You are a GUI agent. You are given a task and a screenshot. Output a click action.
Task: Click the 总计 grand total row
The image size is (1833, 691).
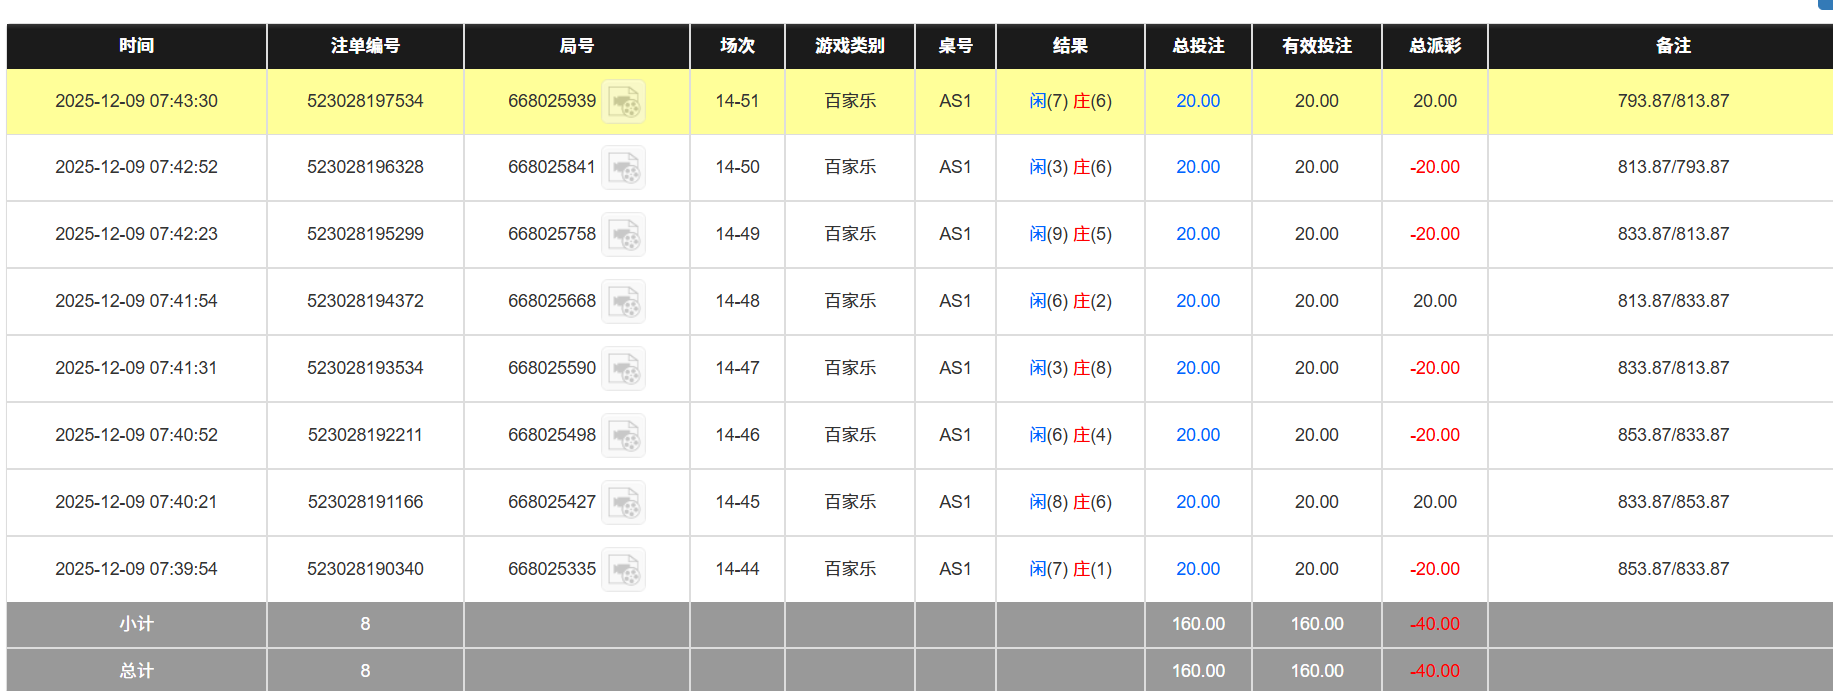[137, 671]
